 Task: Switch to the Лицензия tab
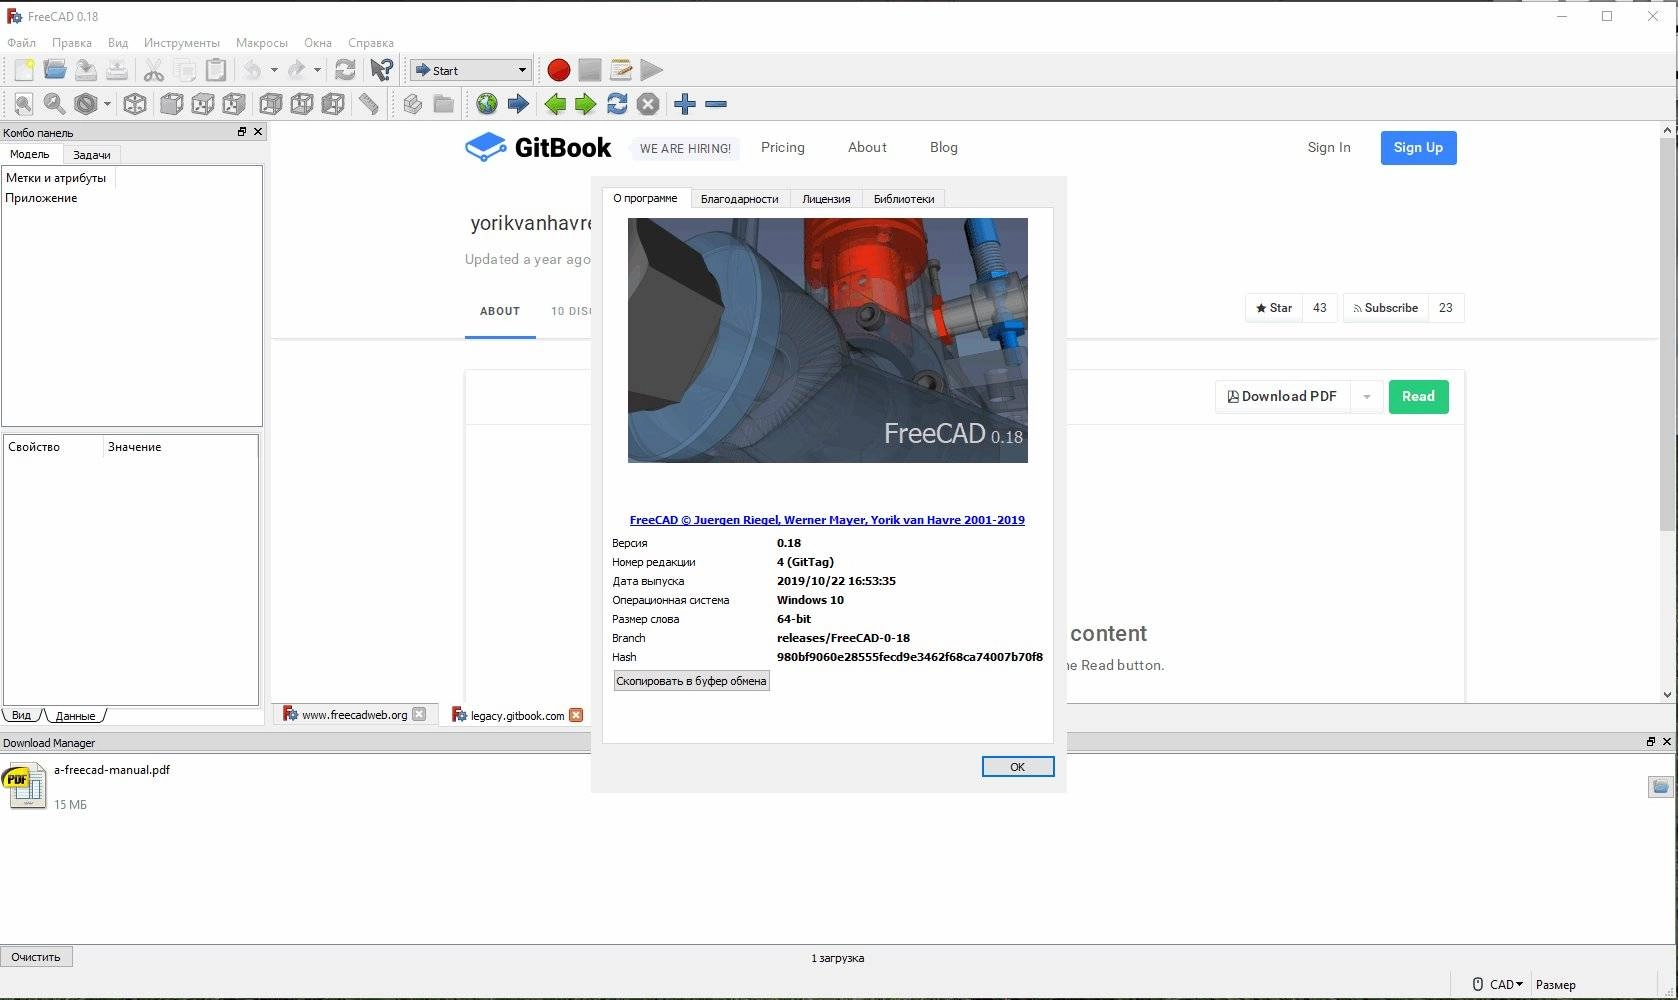pos(826,199)
